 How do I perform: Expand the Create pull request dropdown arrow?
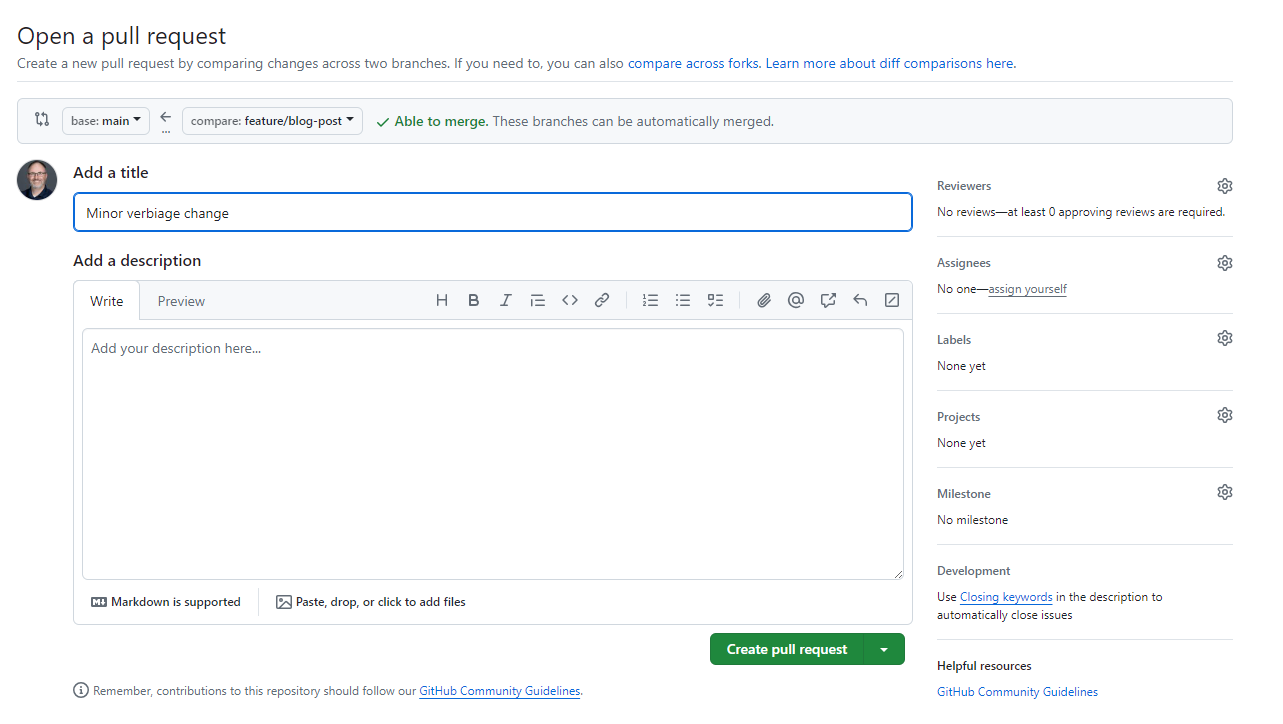(x=884, y=648)
